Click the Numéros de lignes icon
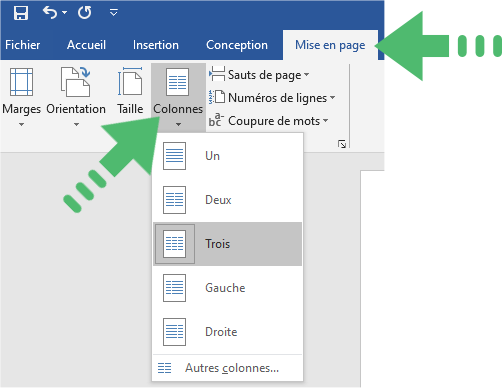The height and width of the screenshot is (388, 502). click(x=217, y=97)
